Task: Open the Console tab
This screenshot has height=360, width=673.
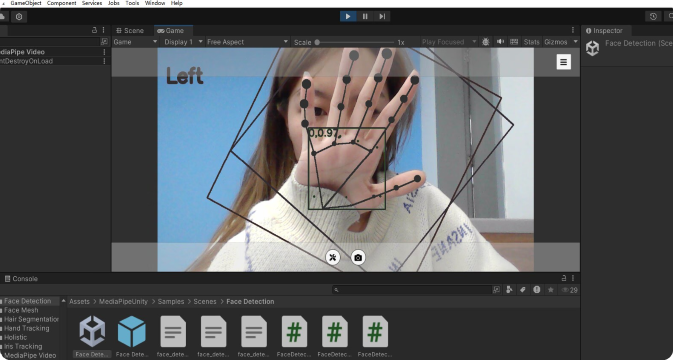Action: (x=21, y=278)
